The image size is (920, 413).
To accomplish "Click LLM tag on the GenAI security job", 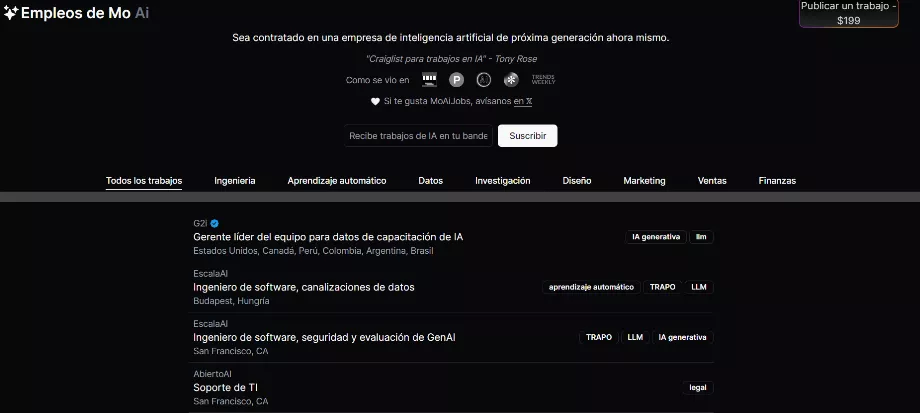I will click(635, 337).
